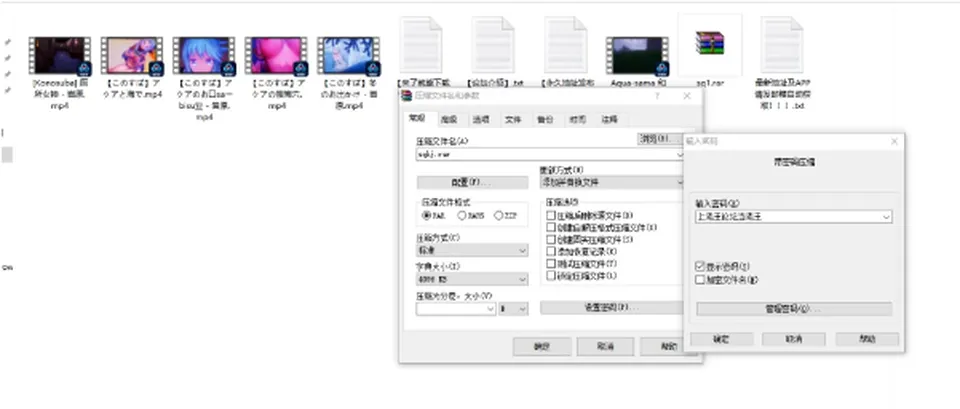Open the 字典大小 dictionary size dropdown
This screenshot has width=960, height=409.
472,279
